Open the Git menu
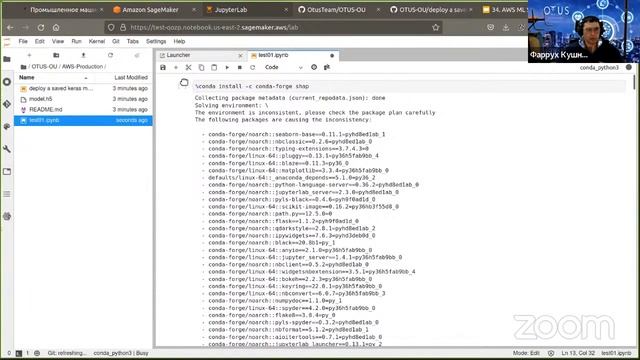The height and width of the screenshot is (360, 640). (116, 42)
